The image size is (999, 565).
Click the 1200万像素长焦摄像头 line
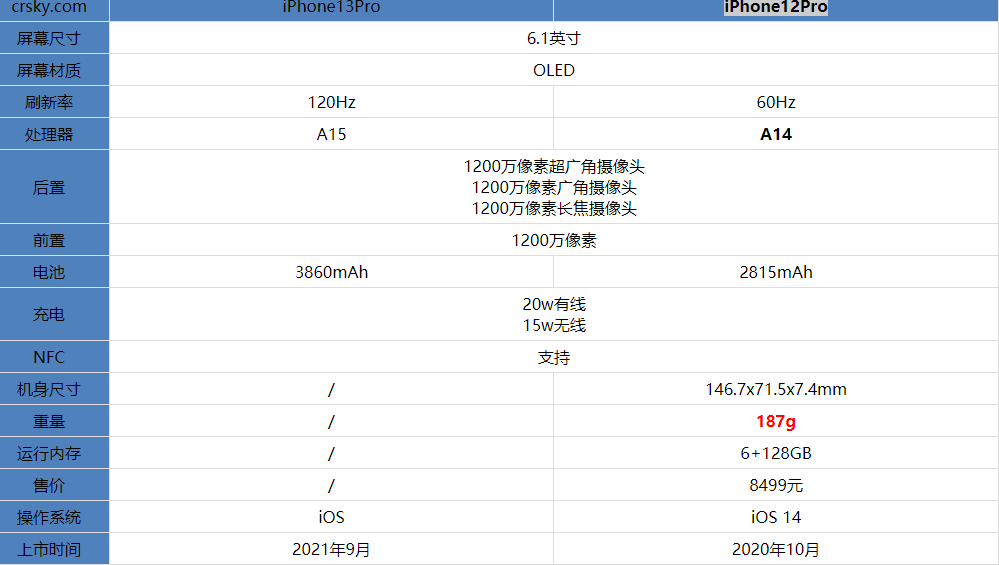pyautogui.click(x=554, y=208)
